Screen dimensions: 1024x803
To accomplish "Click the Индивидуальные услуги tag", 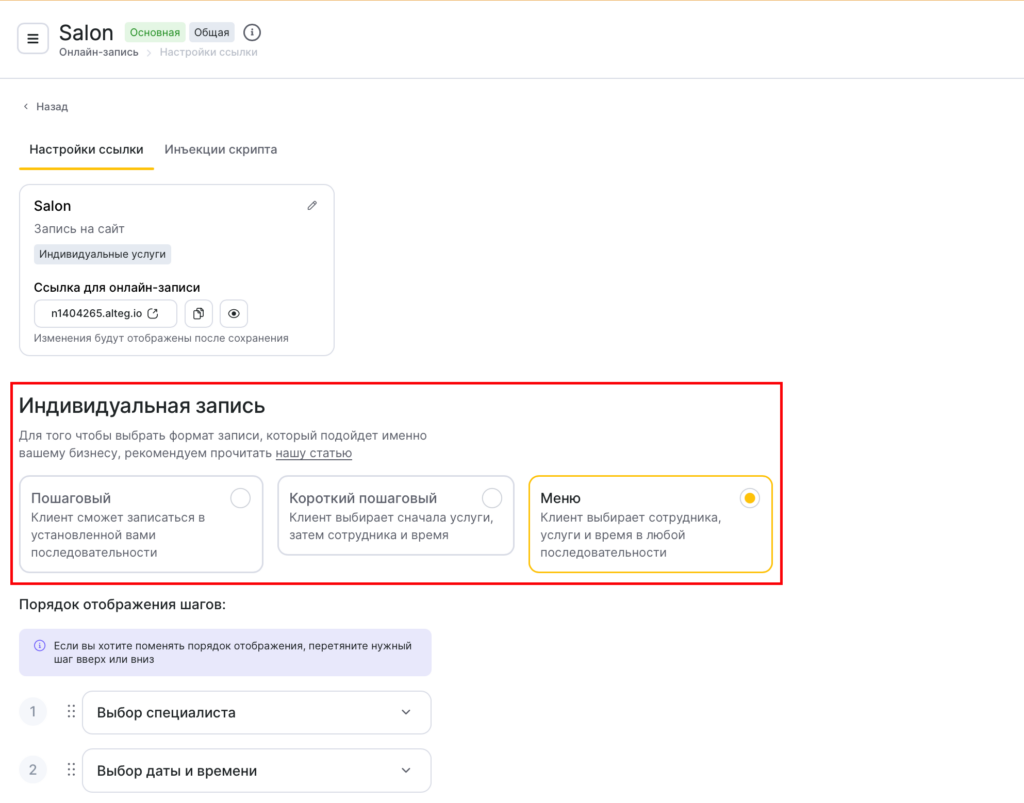I will (102, 254).
